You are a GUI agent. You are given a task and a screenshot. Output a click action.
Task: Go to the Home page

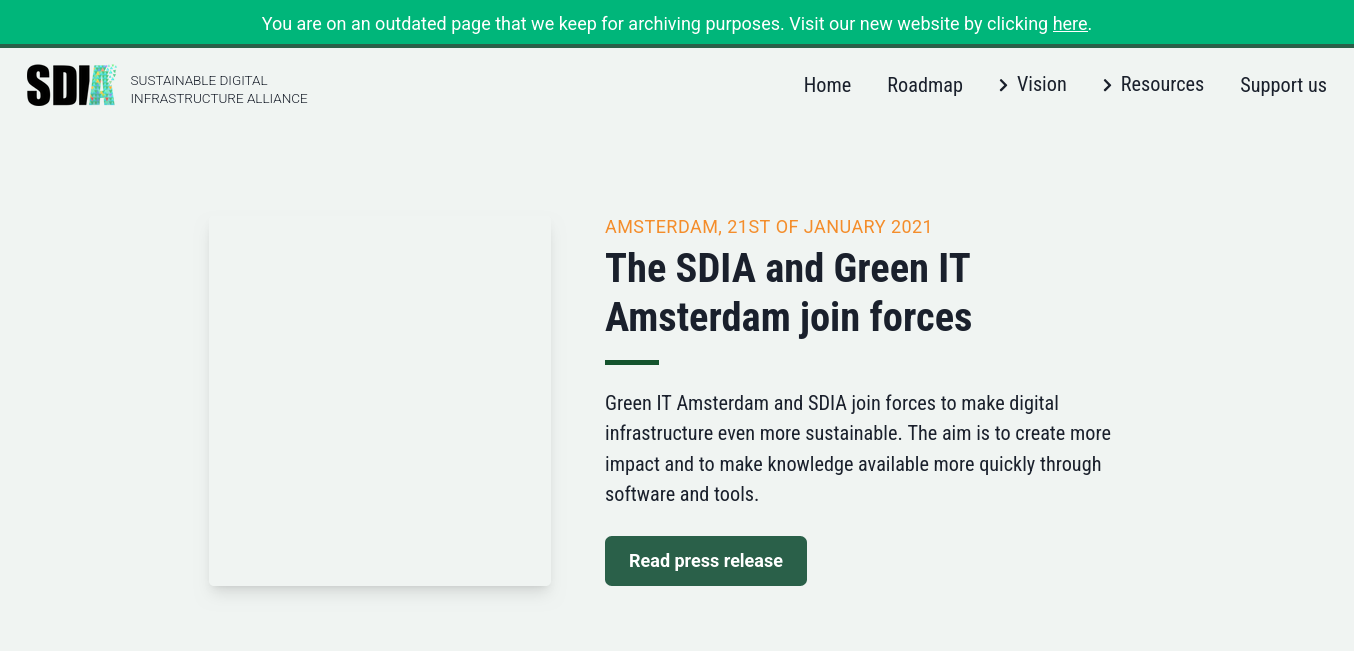coord(827,85)
